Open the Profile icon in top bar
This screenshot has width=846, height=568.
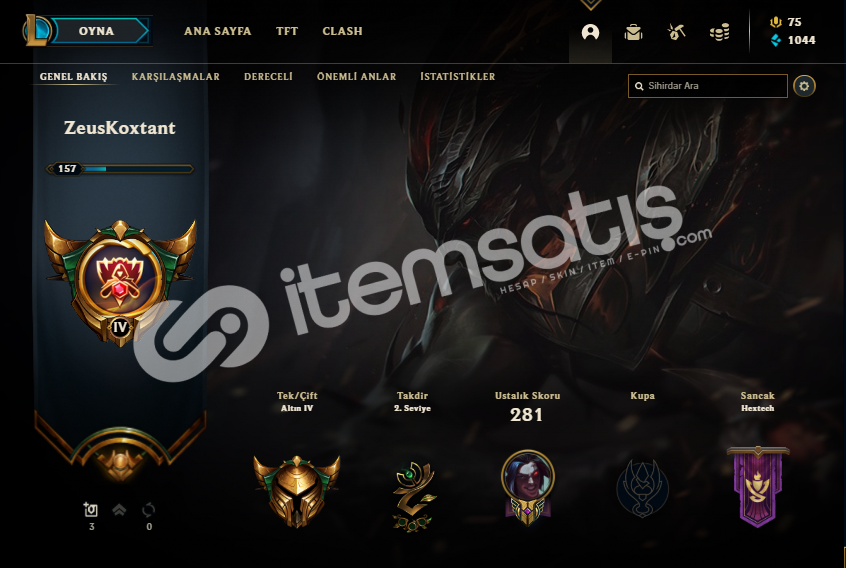point(590,32)
